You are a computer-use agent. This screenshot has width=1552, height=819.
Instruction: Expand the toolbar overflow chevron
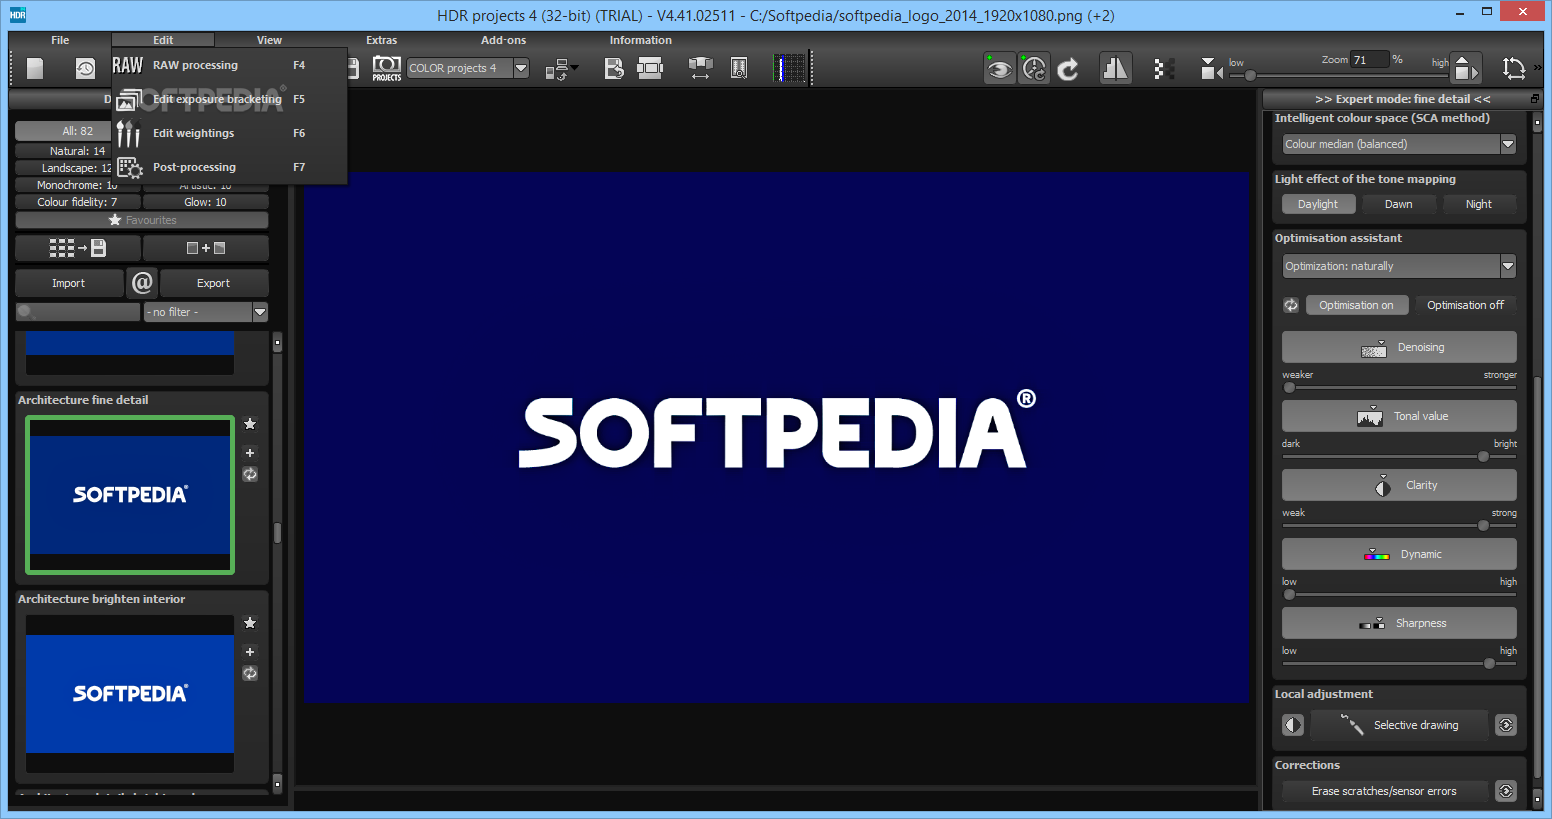pyautogui.click(x=1537, y=68)
